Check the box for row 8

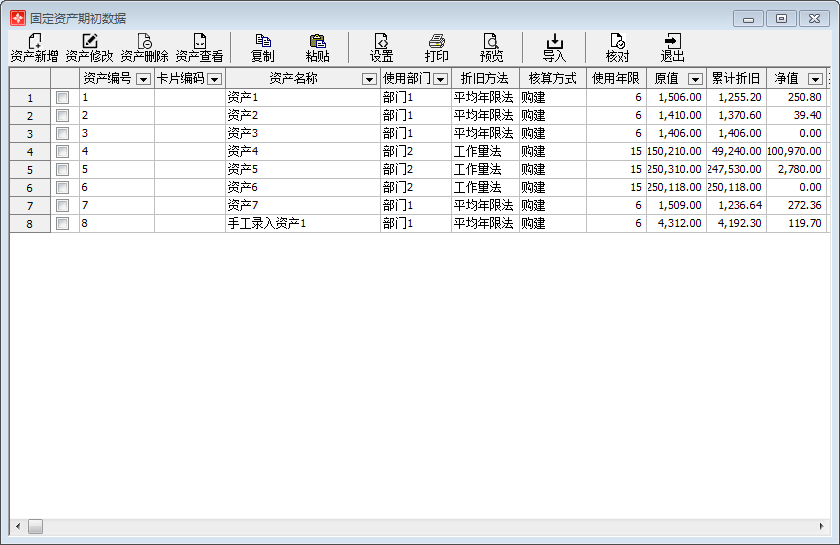[63, 224]
